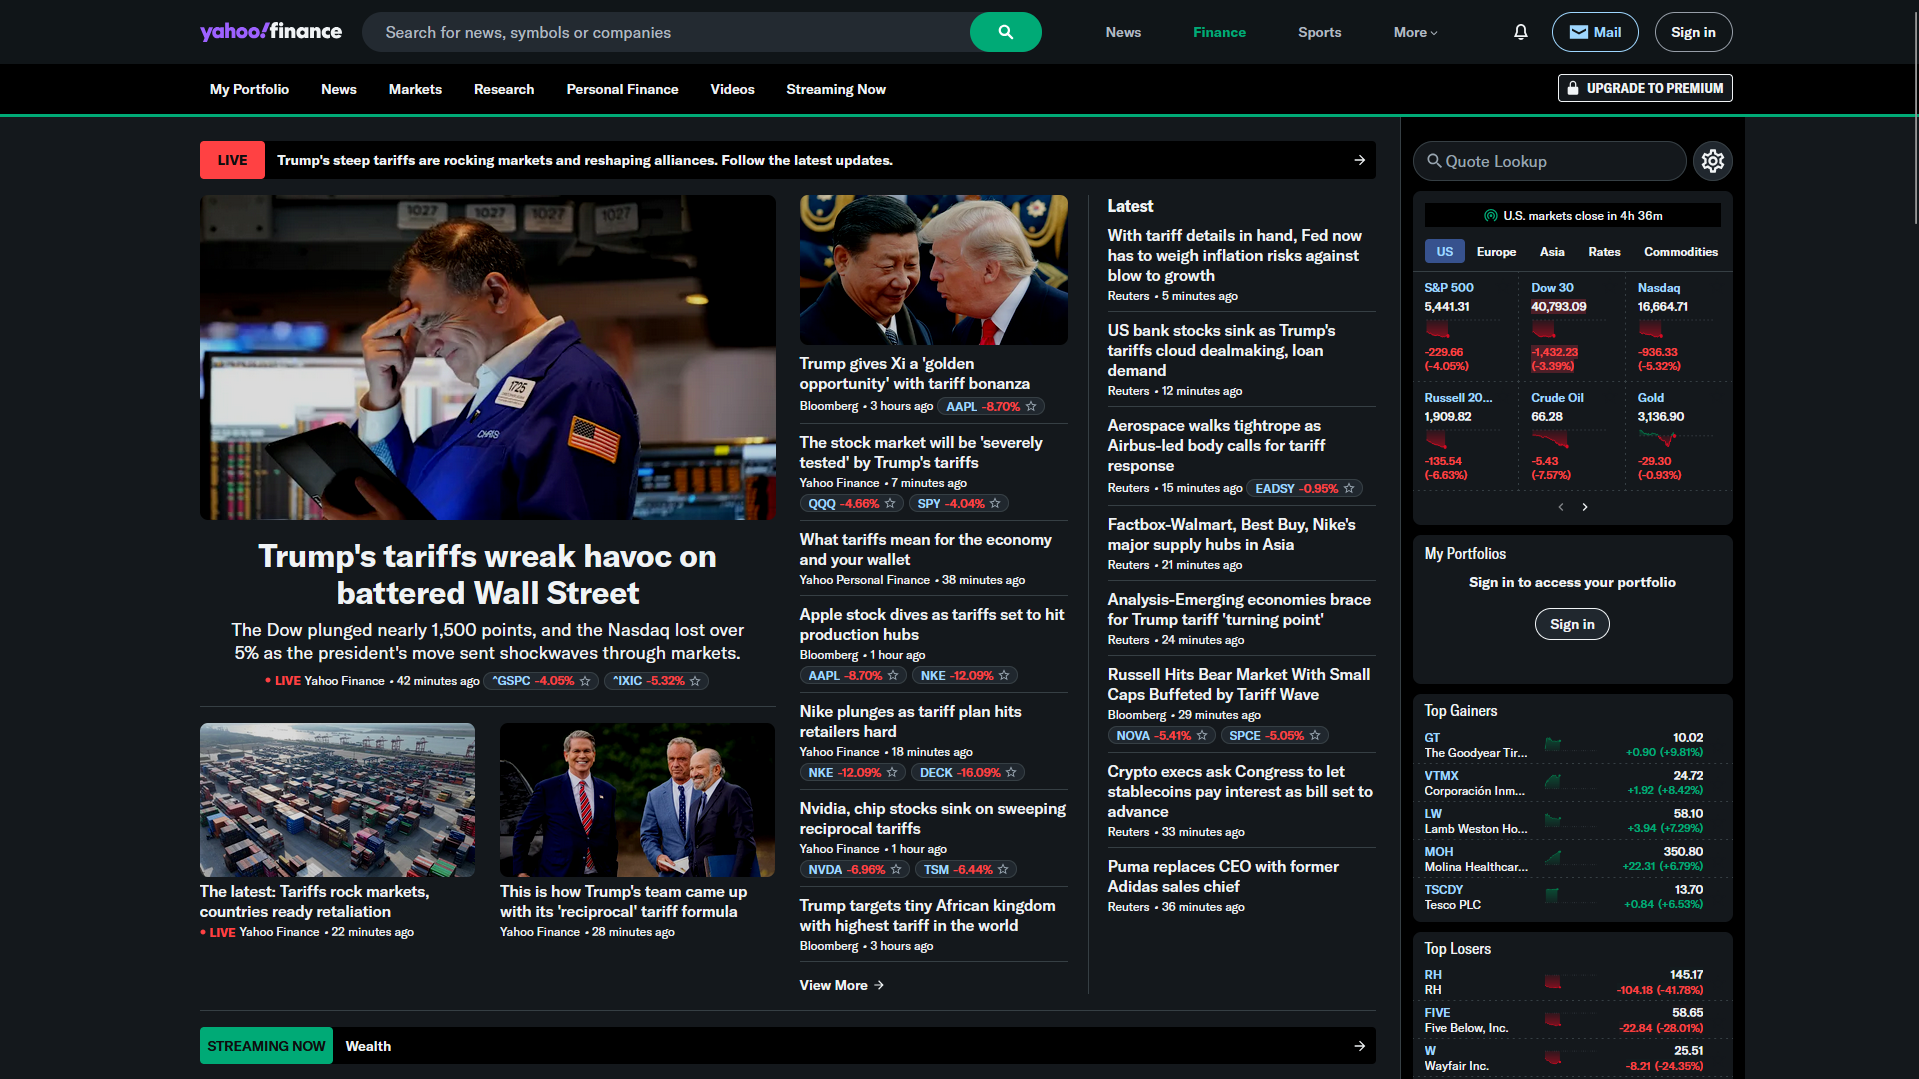The width and height of the screenshot is (1919, 1079).
Task: Open the market settings gear icon
Action: 1712,161
